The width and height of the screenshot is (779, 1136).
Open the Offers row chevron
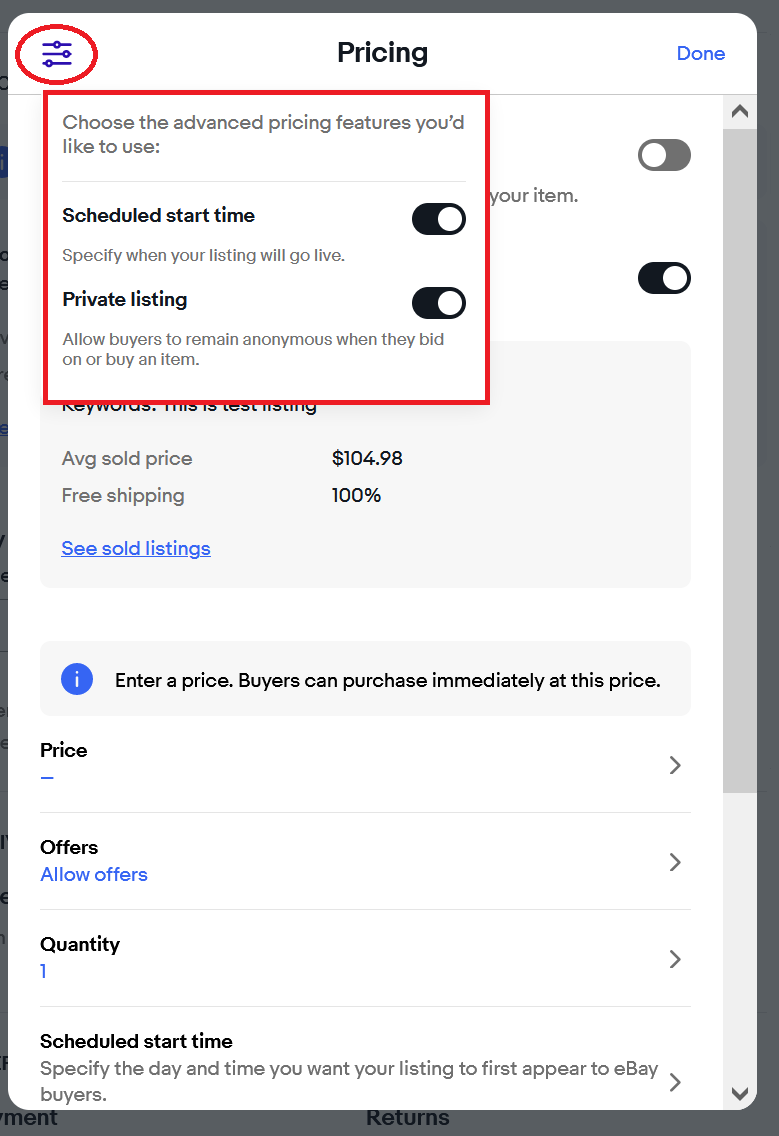click(x=675, y=862)
